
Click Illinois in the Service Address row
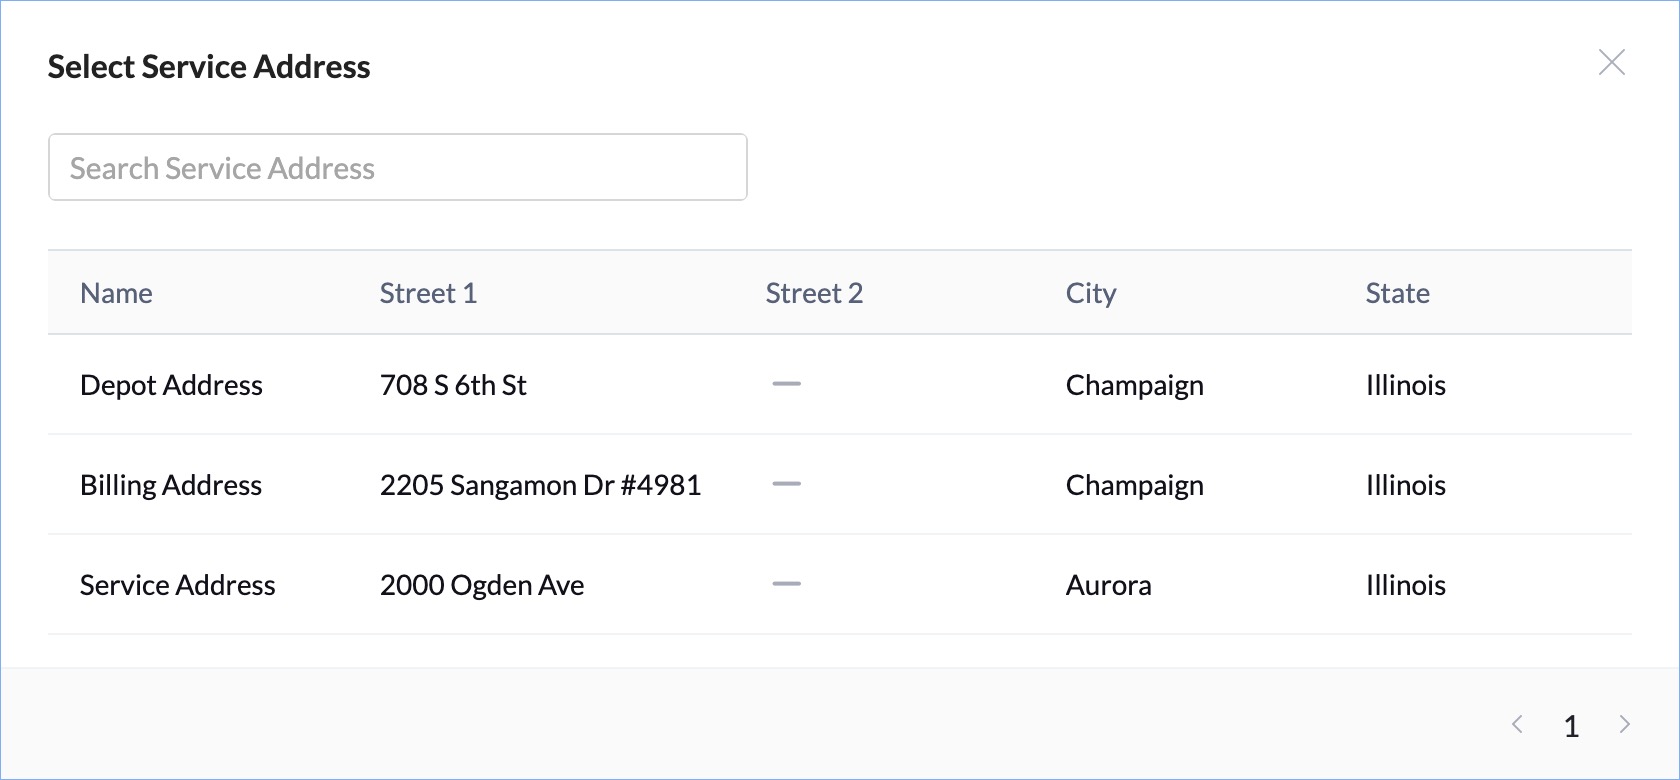point(1405,585)
